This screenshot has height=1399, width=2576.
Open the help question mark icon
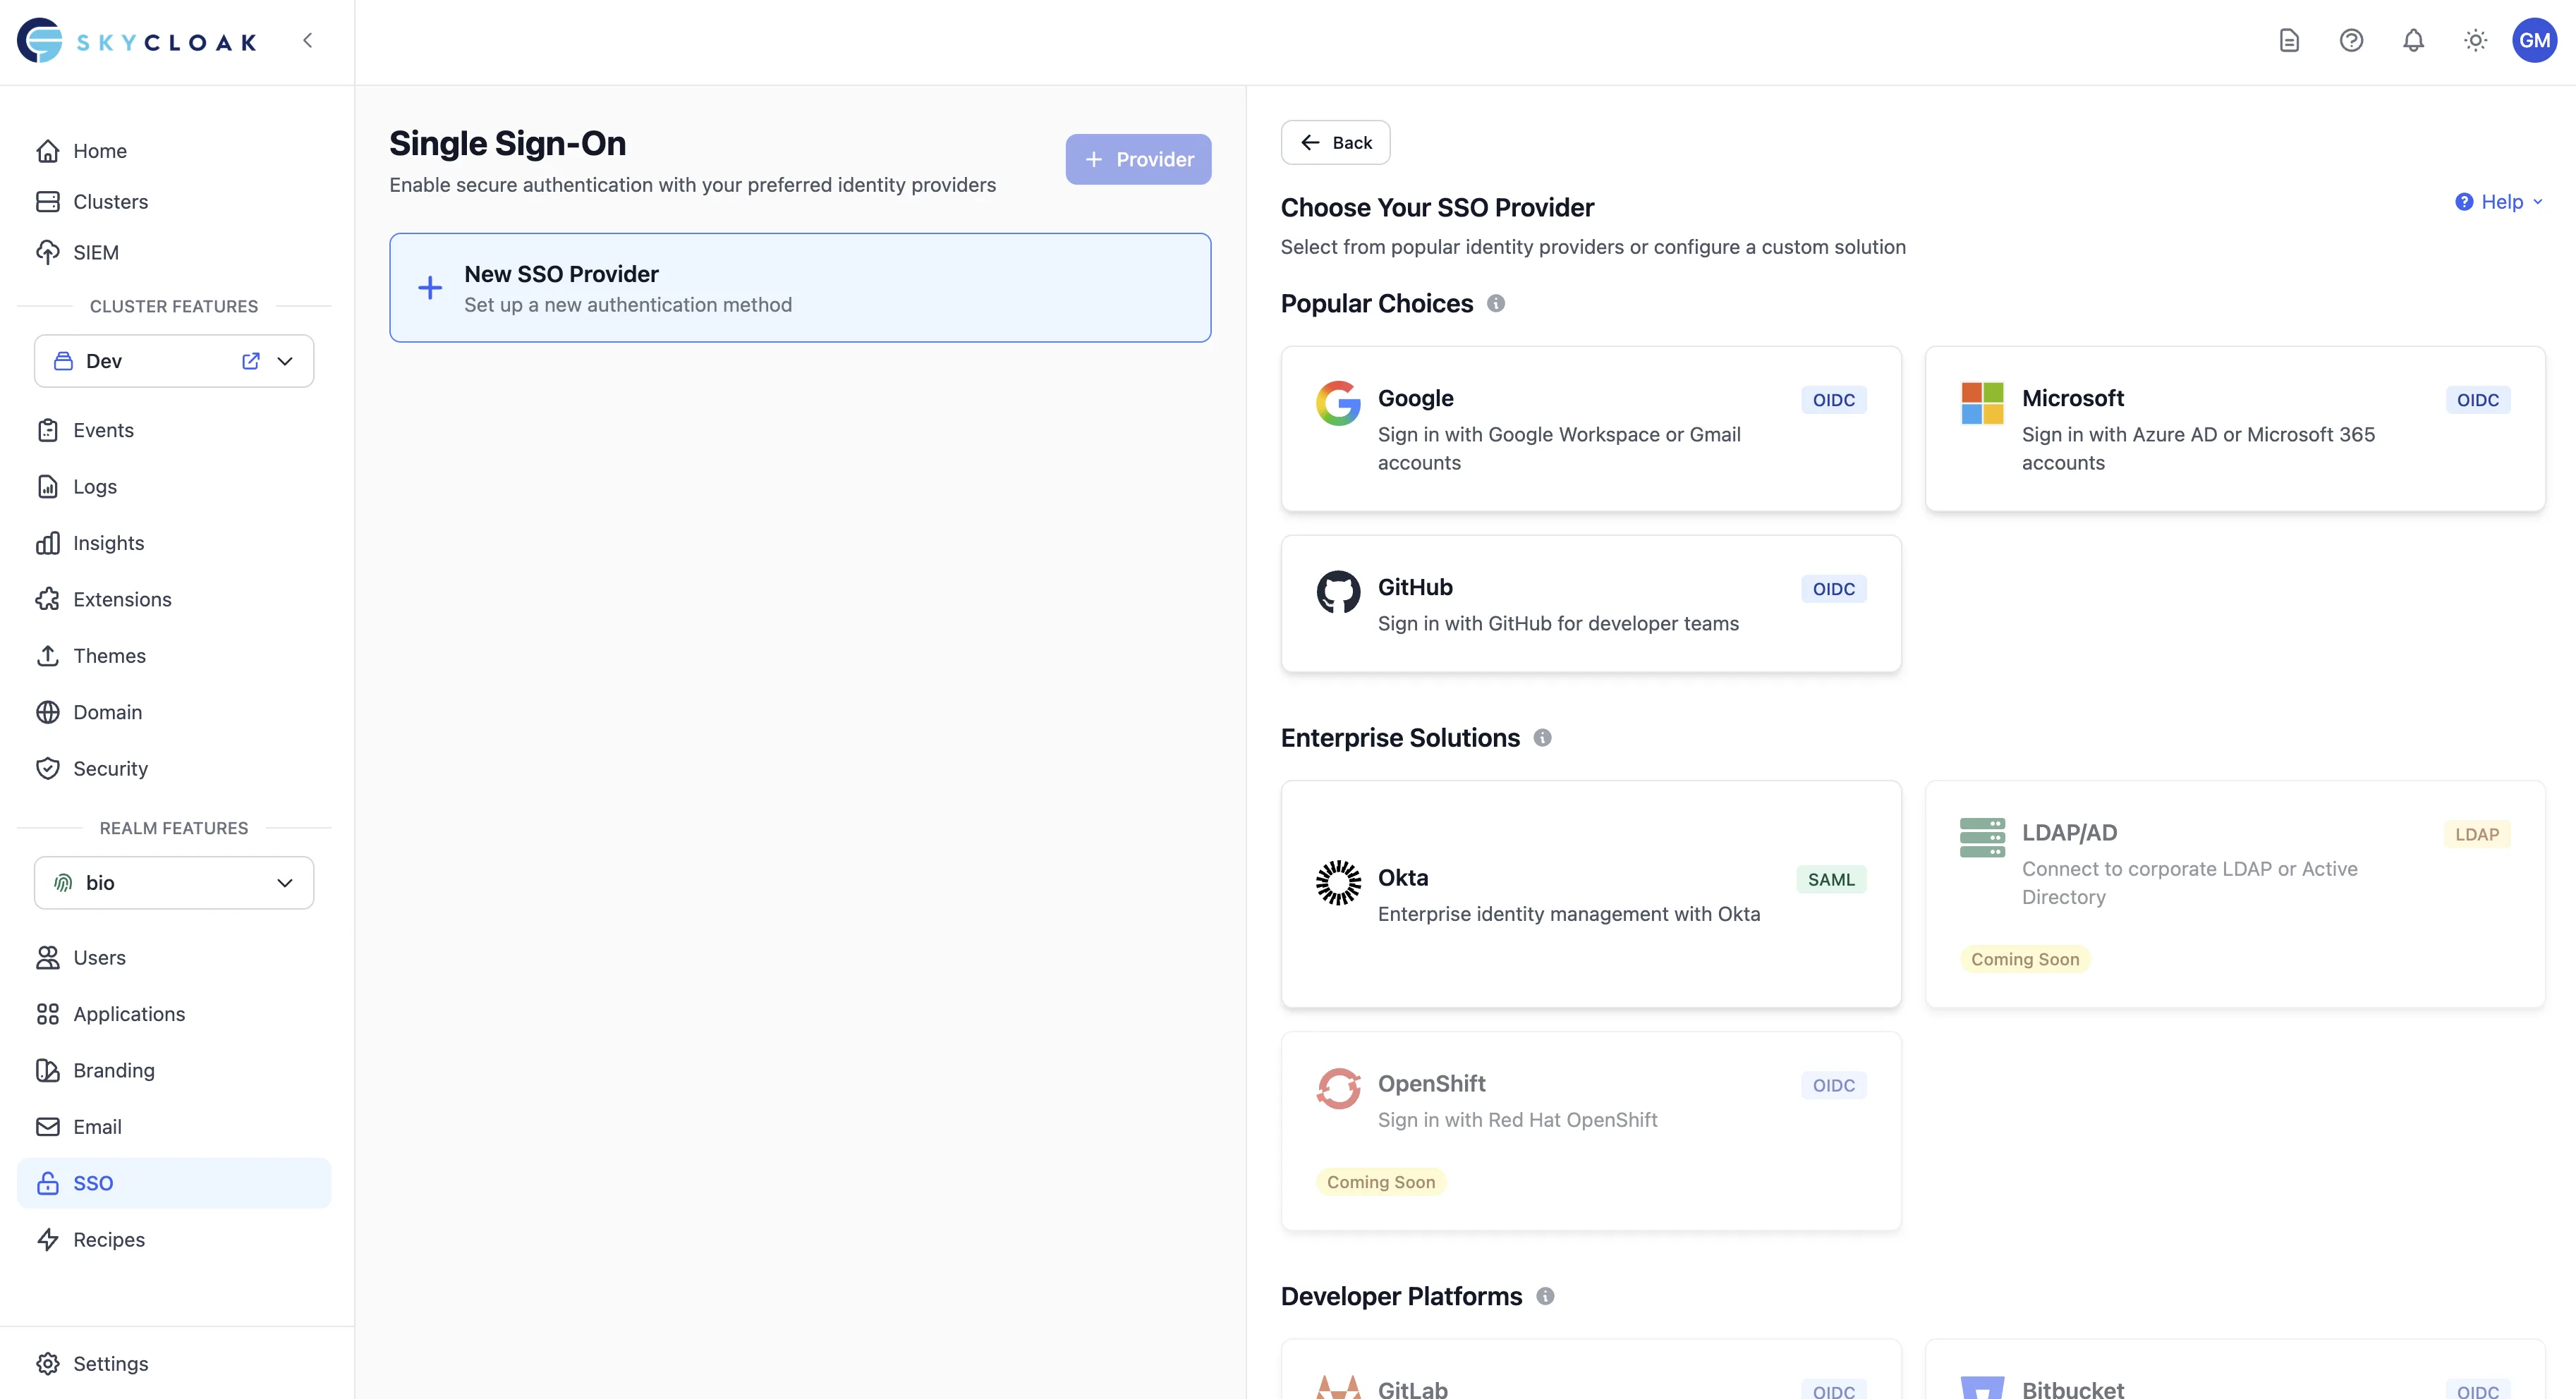2351,40
